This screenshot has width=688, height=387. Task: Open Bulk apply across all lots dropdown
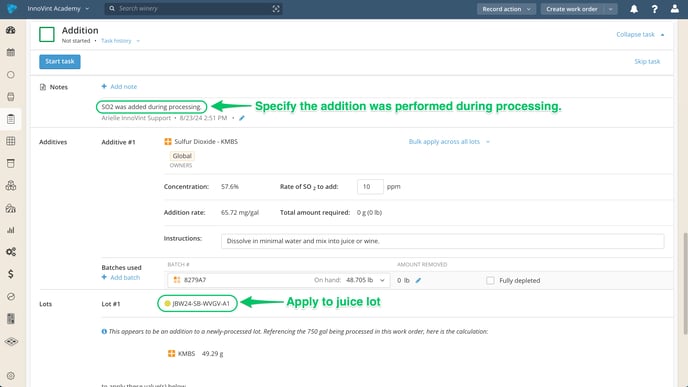pyautogui.click(x=449, y=142)
